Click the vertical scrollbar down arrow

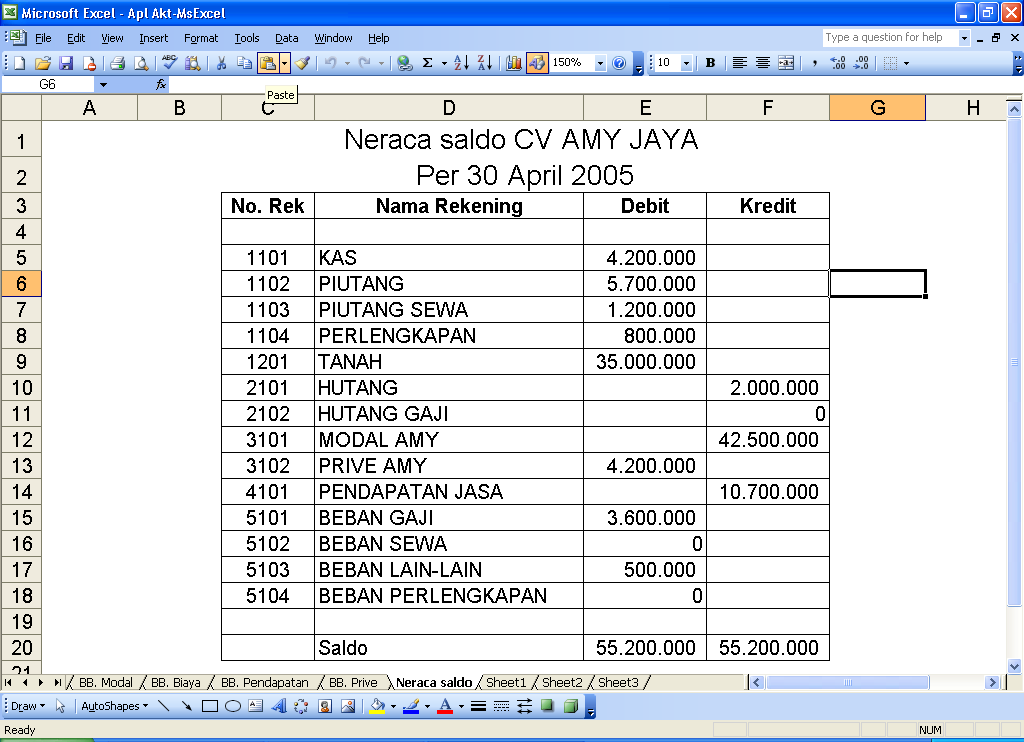(1014, 666)
